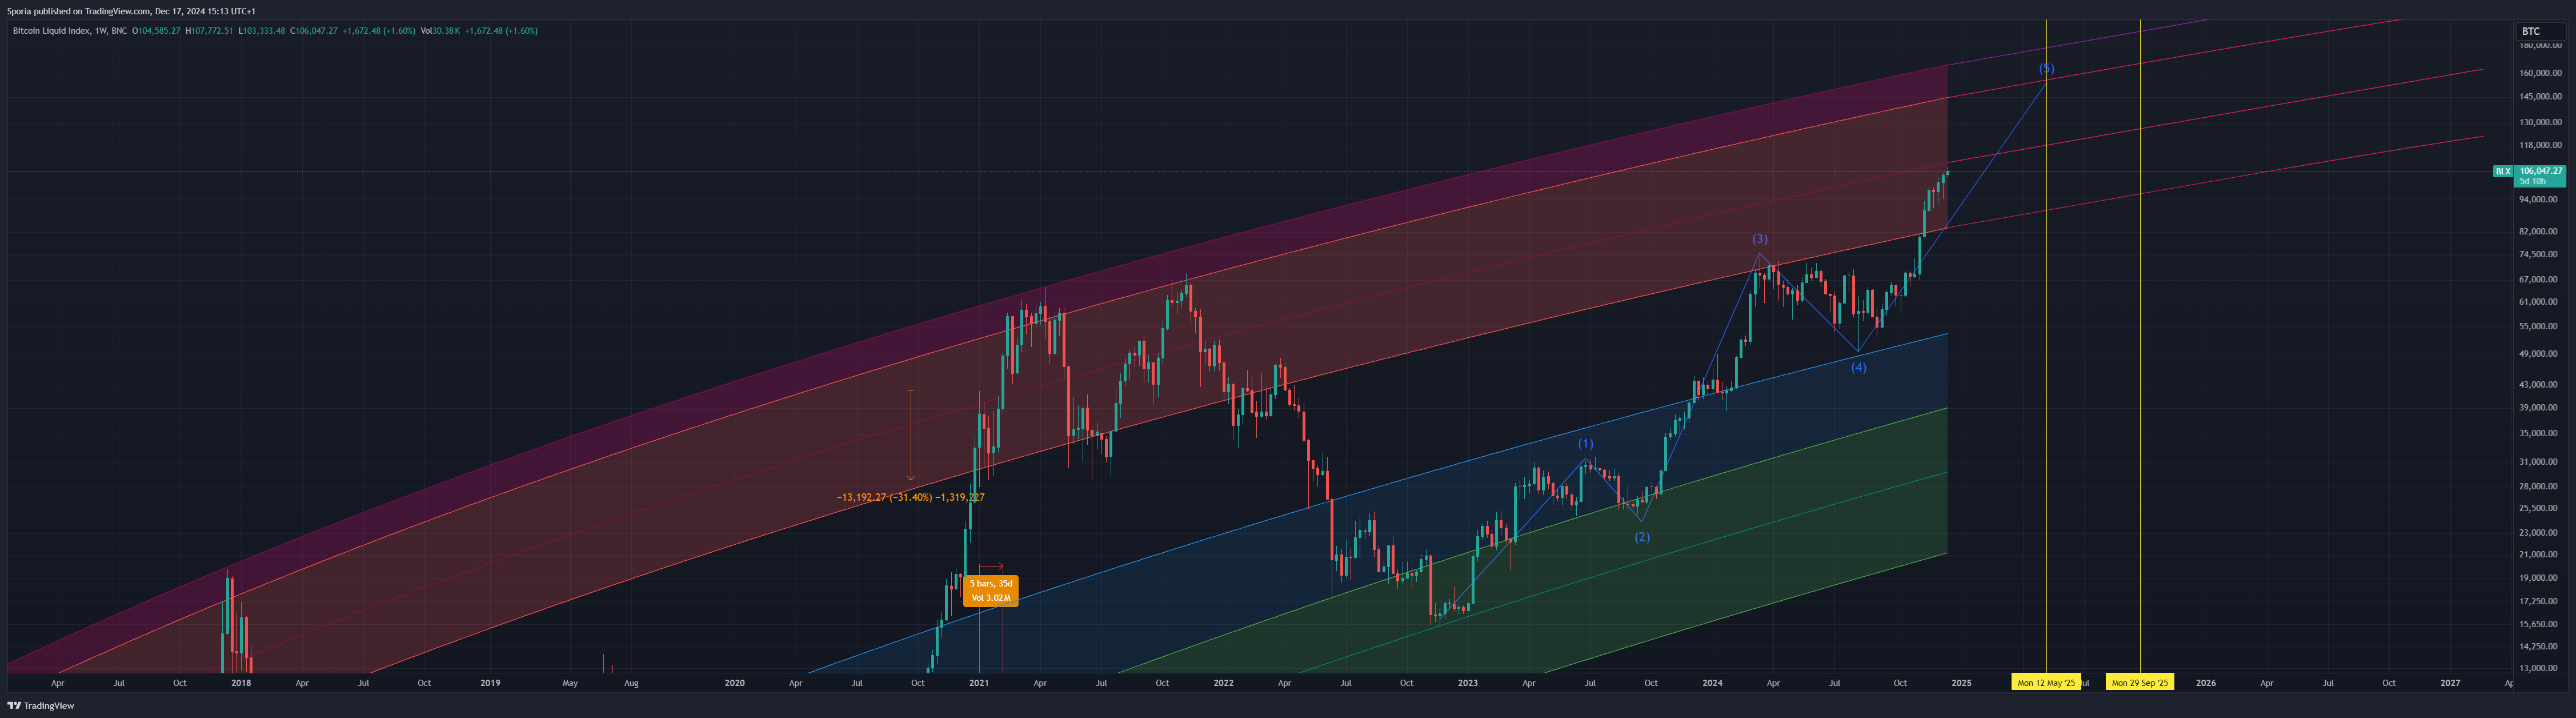Click the High value H107,772.51
This screenshot has height=718, width=2576.
click(x=209, y=31)
